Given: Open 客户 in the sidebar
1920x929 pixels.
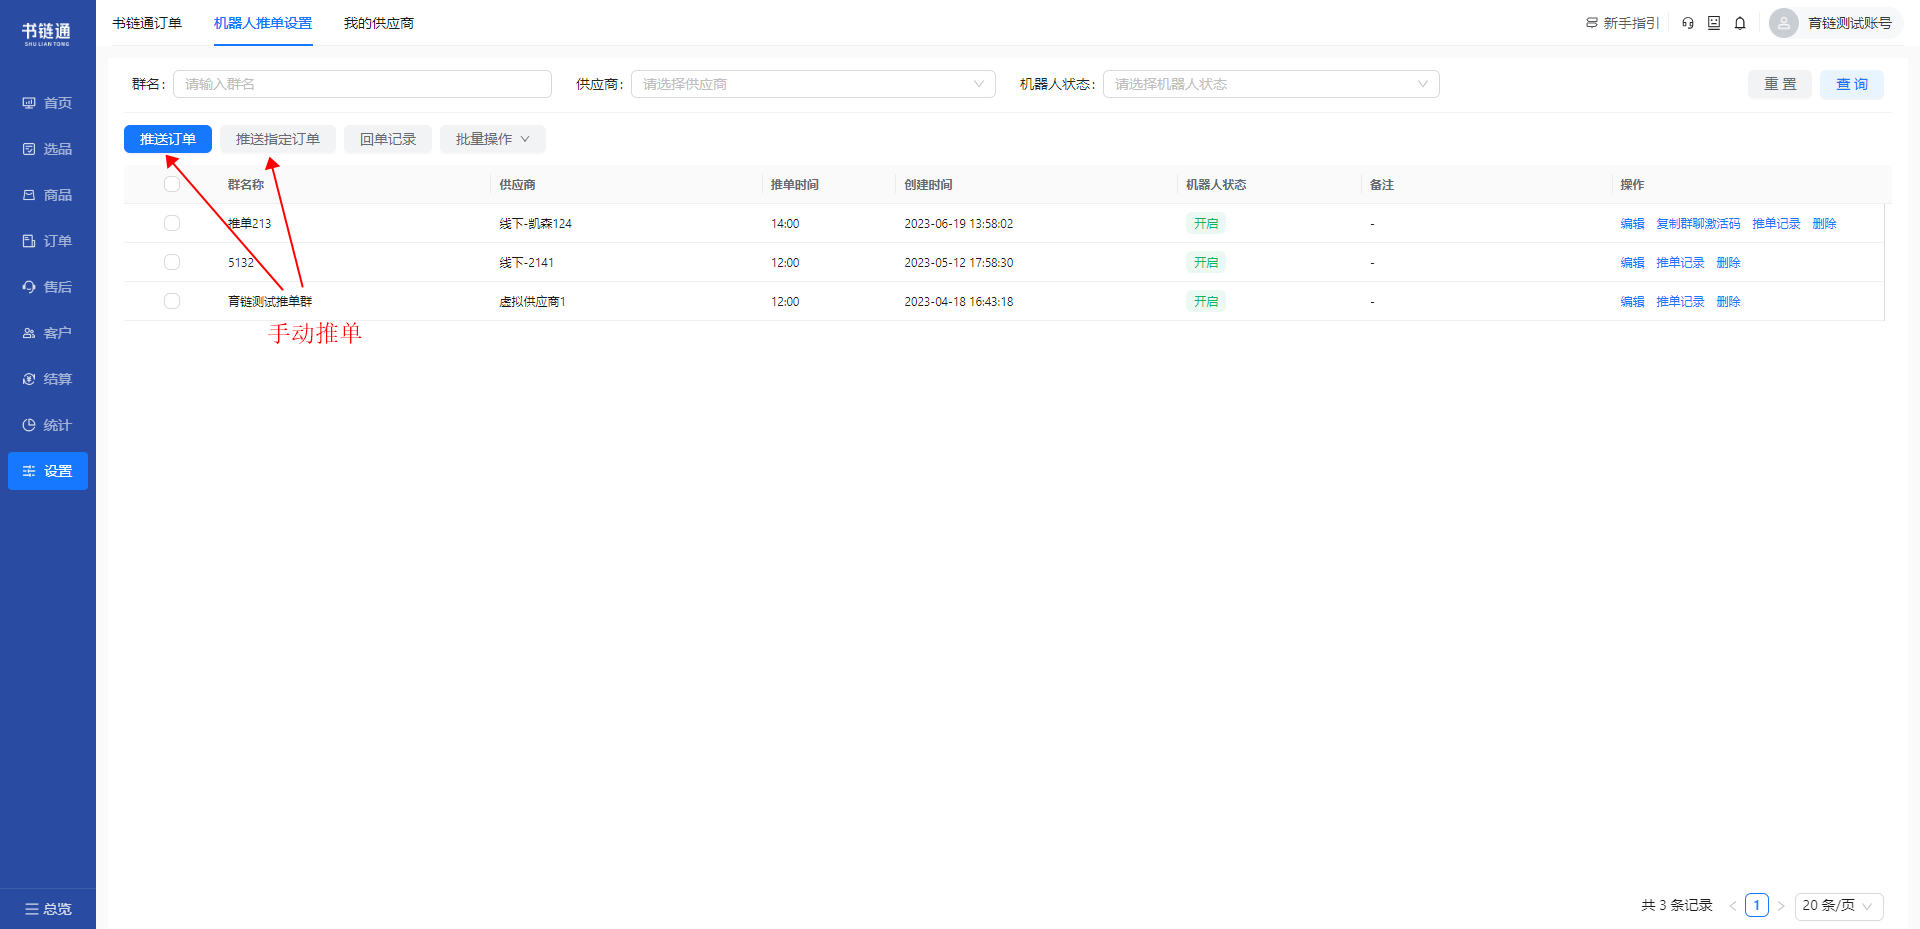Looking at the screenshot, I should tap(47, 333).
